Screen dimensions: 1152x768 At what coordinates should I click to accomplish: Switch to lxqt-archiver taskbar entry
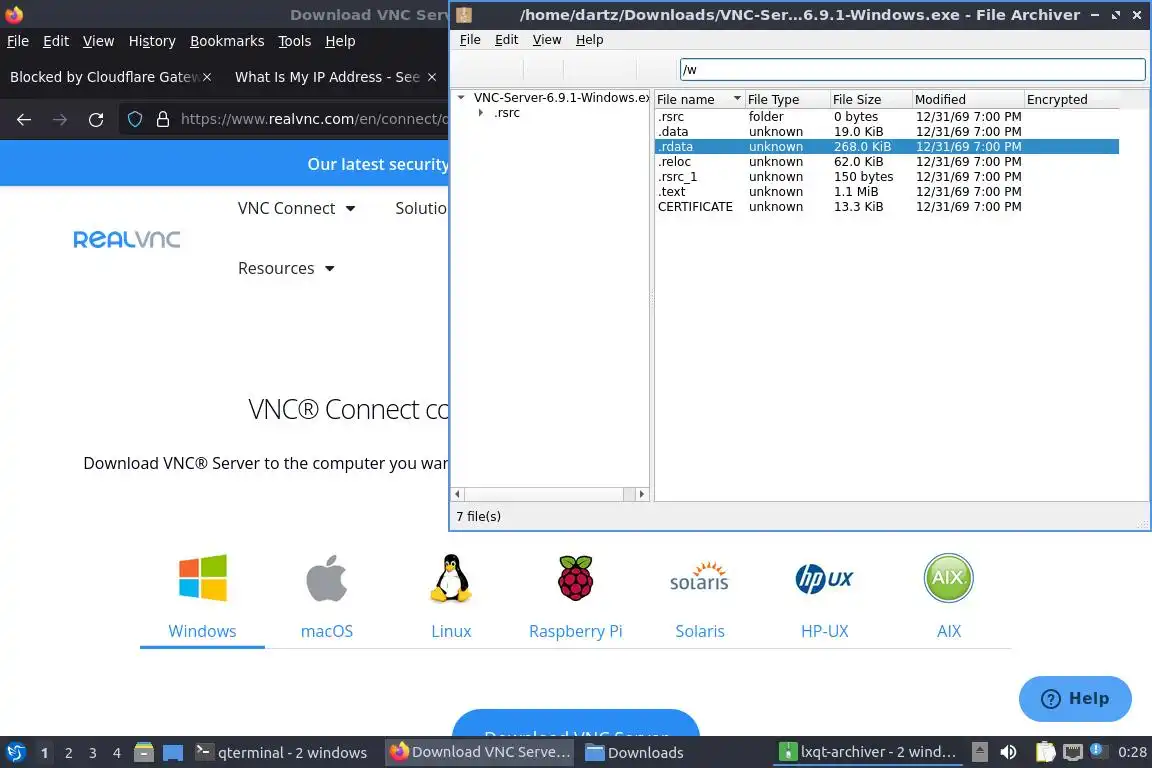(x=868, y=753)
